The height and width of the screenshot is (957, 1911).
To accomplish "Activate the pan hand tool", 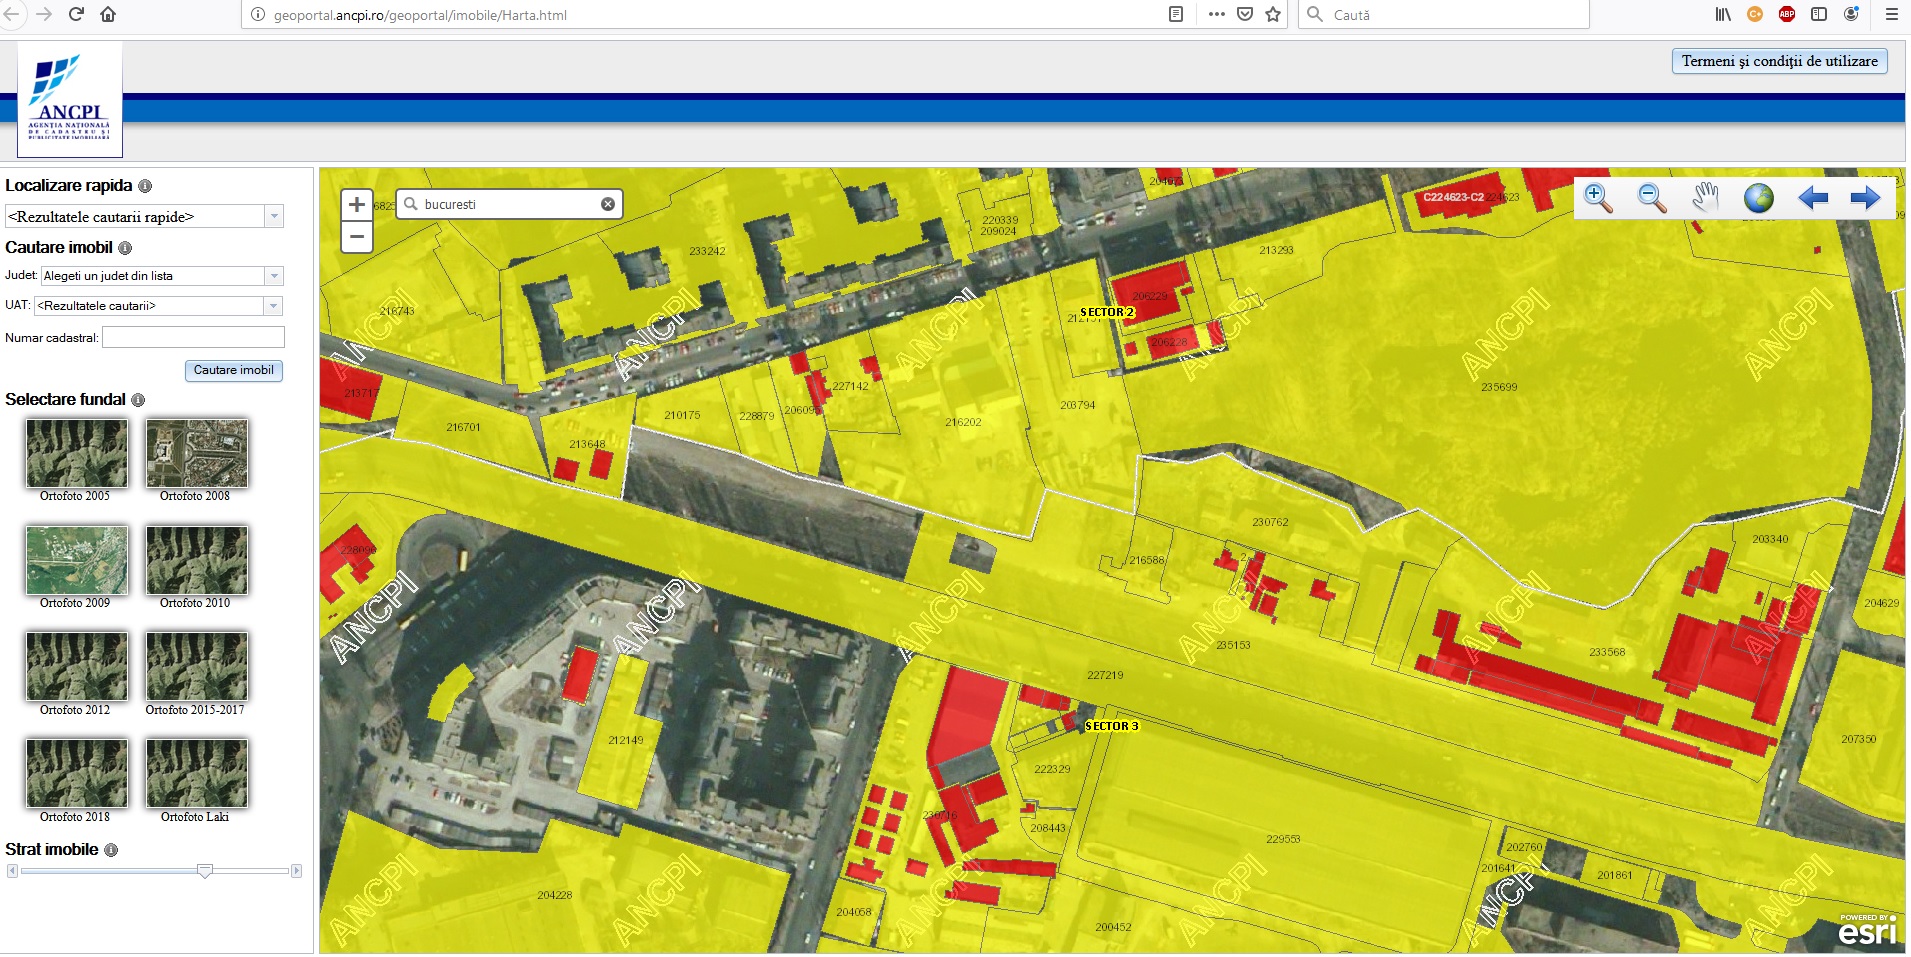I will click(1705, 198).
